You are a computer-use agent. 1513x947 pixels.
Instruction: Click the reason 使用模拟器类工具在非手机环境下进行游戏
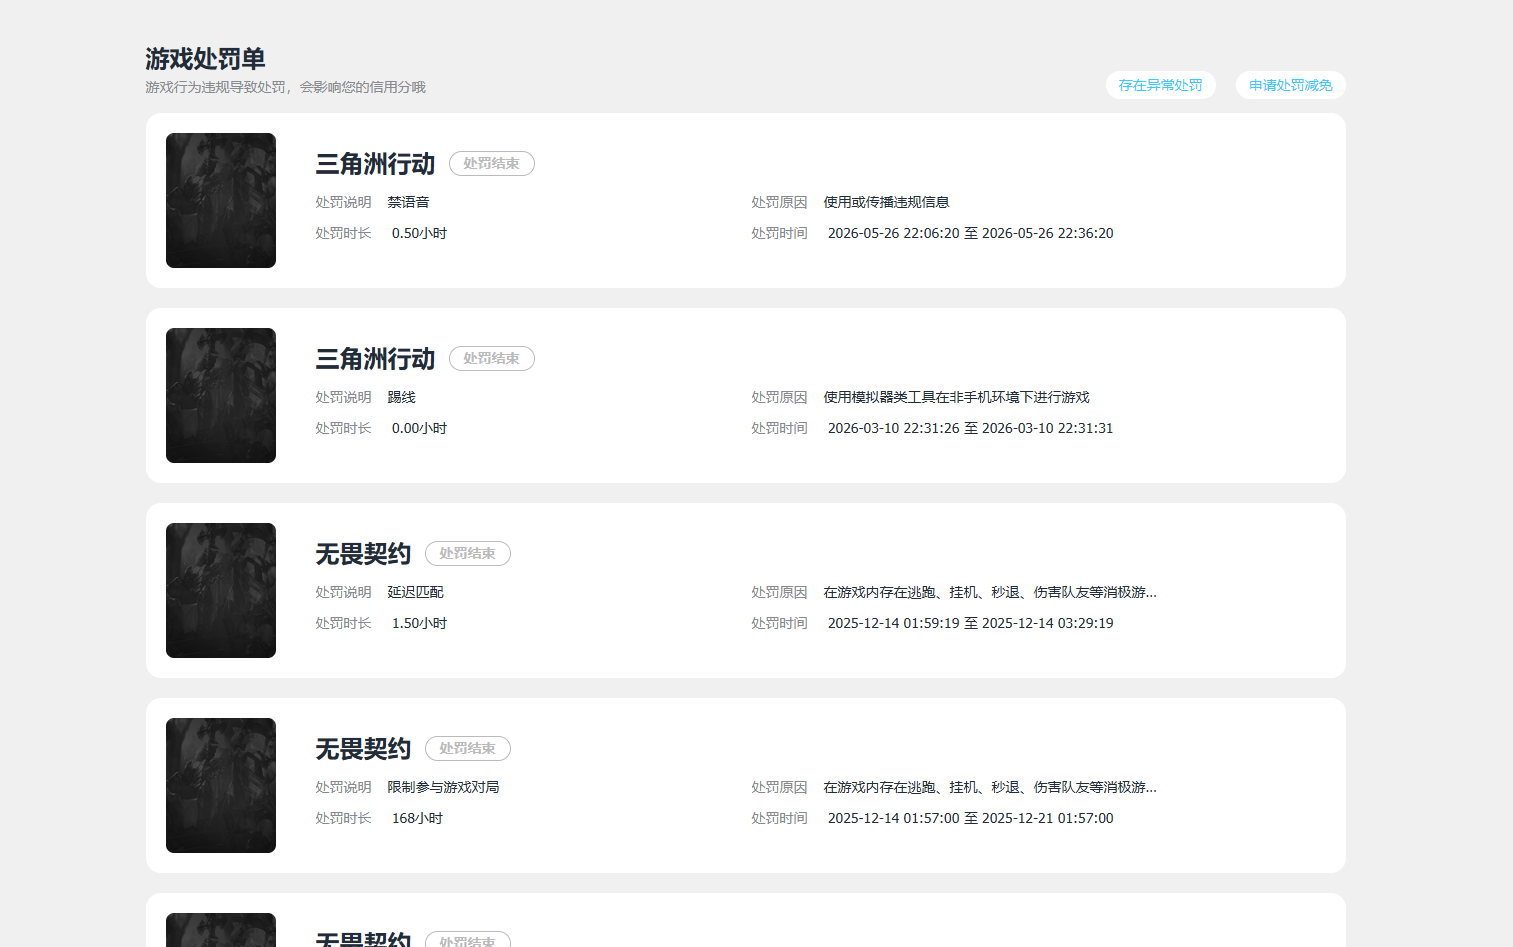[x=956, y=397]
